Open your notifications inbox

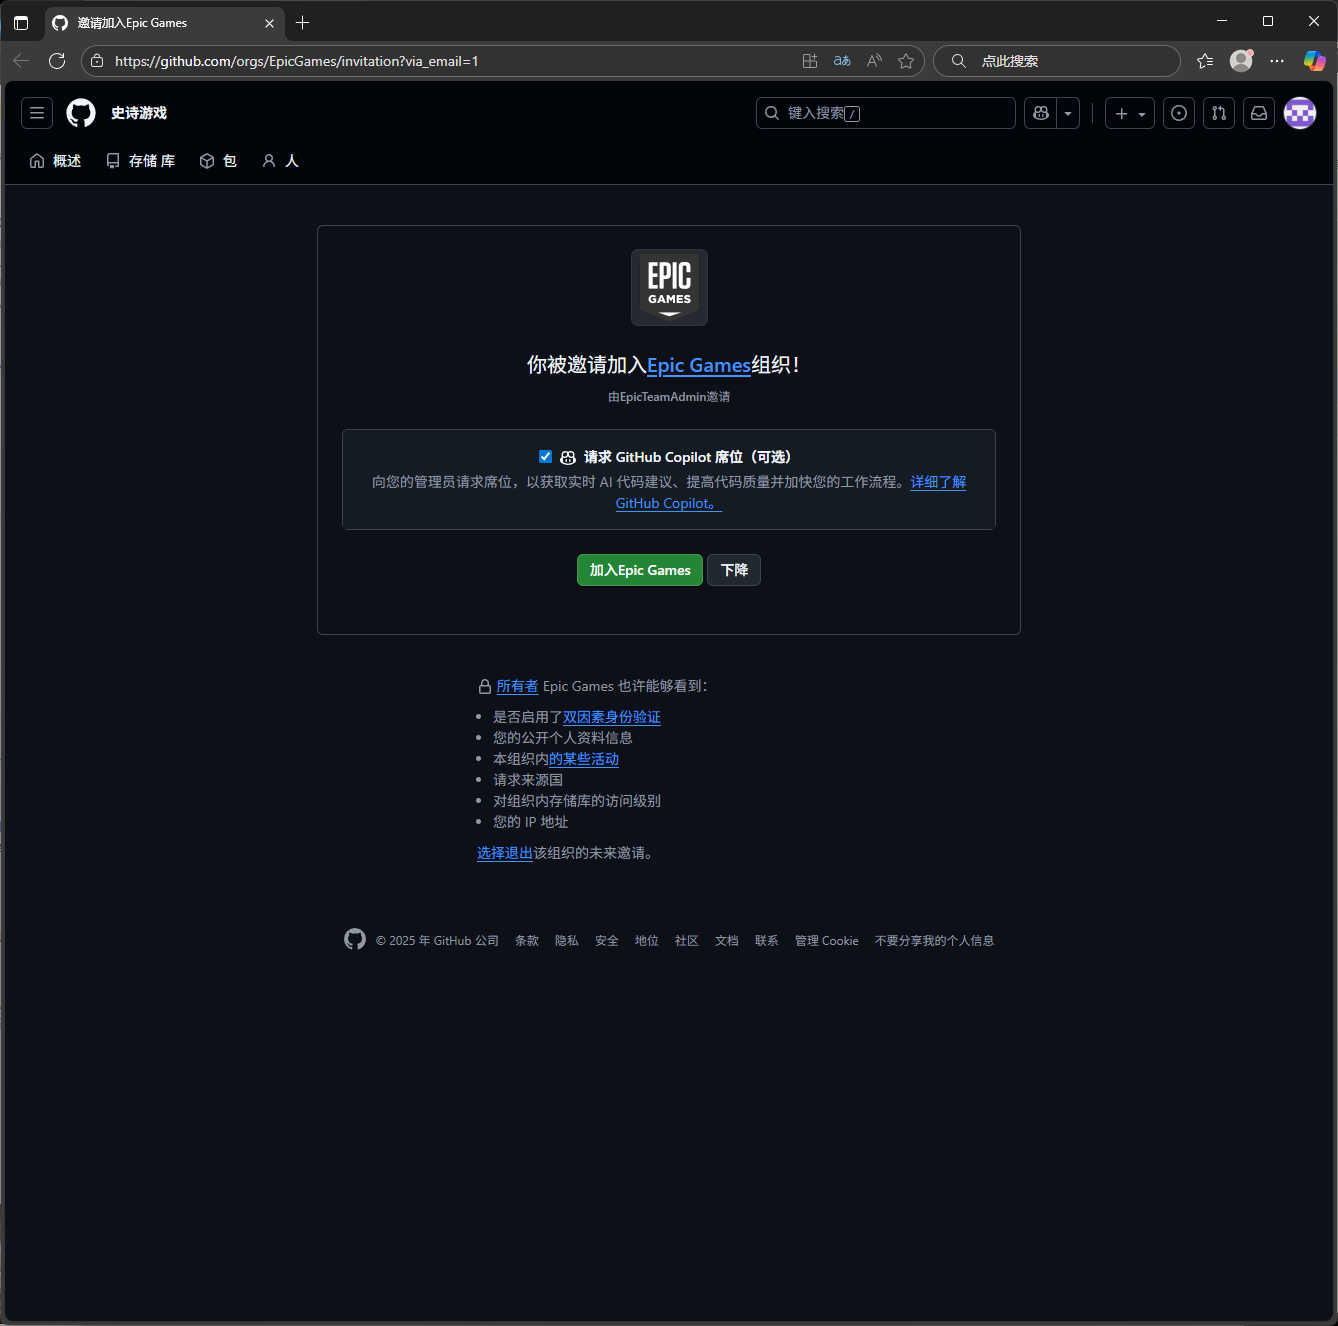1258,113
